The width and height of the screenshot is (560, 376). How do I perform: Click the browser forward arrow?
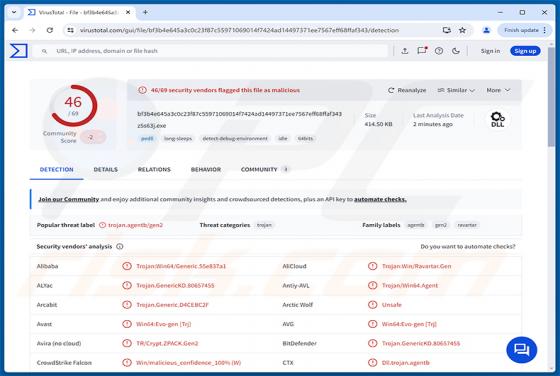point(32,30)
